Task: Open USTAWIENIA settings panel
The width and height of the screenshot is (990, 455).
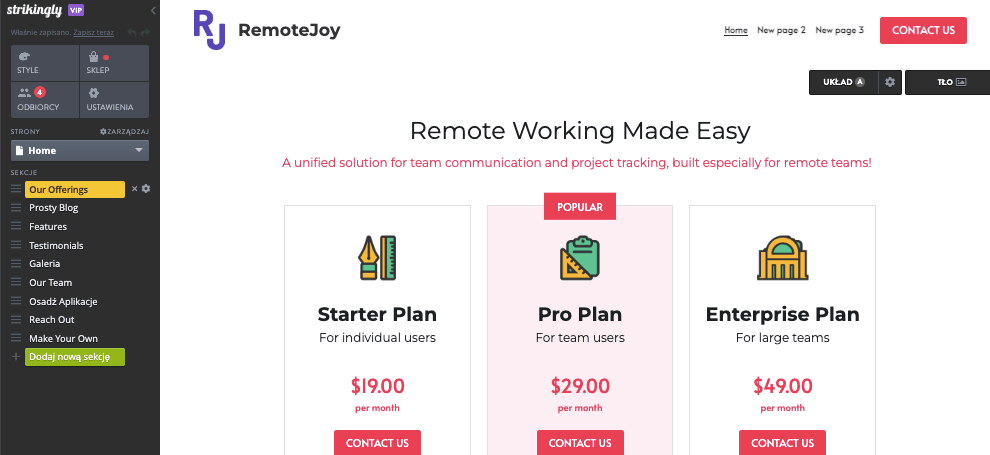Action: pyautogui.click(x=115, y=100)
